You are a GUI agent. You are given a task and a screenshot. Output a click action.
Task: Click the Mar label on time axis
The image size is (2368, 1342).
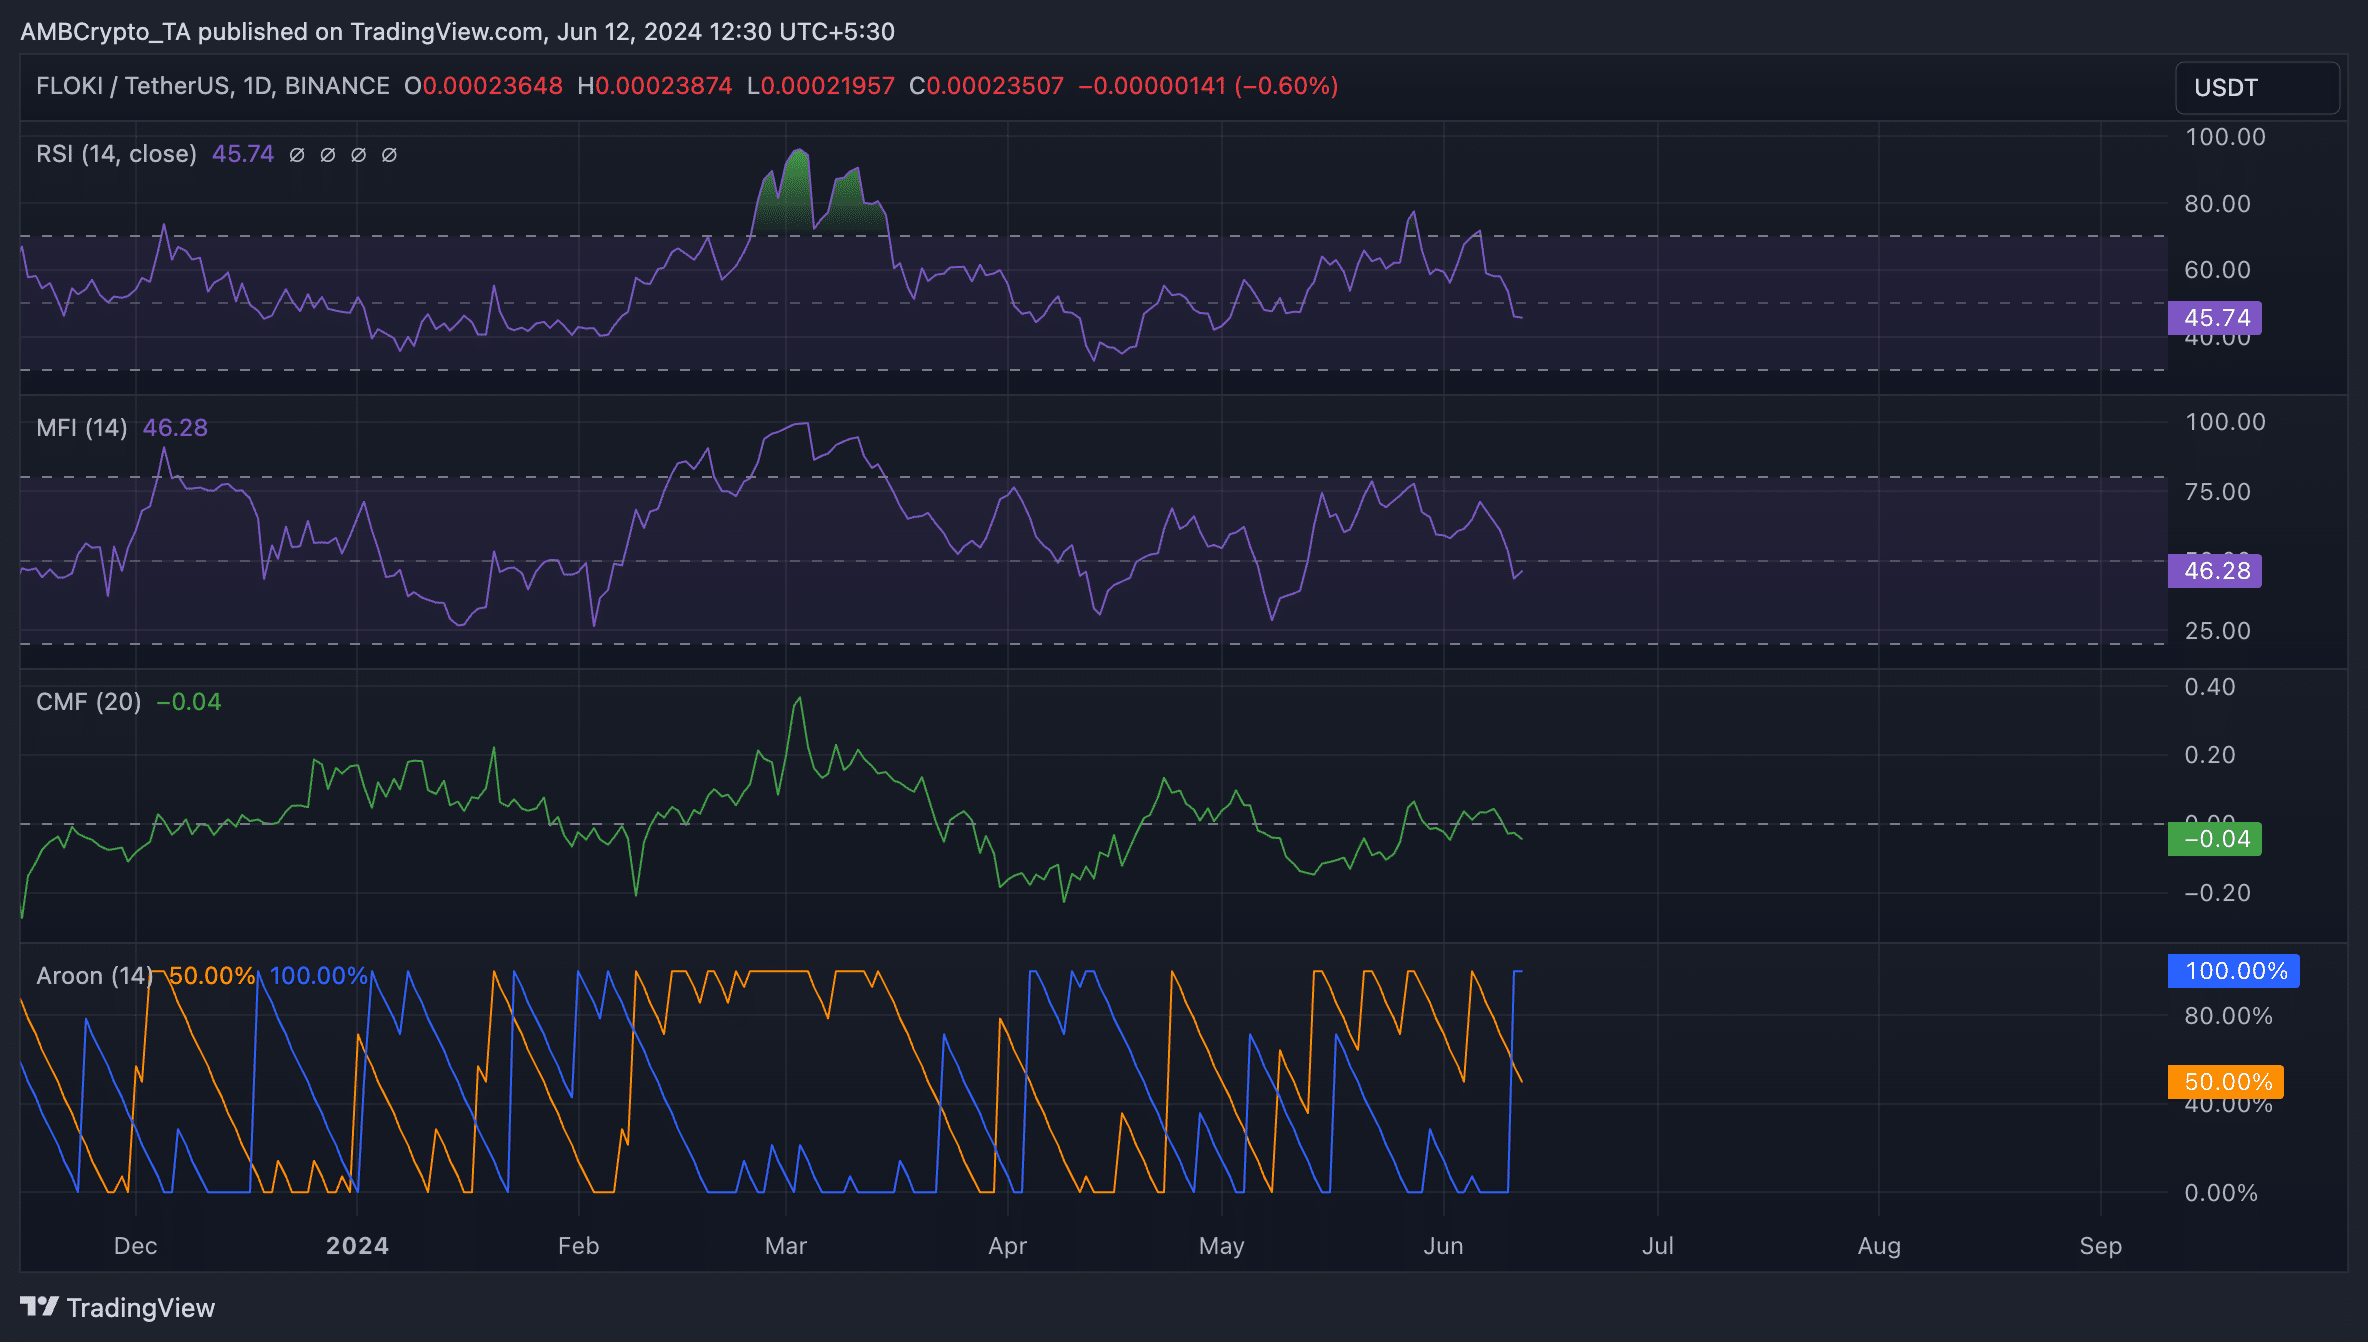(786, 1246)
